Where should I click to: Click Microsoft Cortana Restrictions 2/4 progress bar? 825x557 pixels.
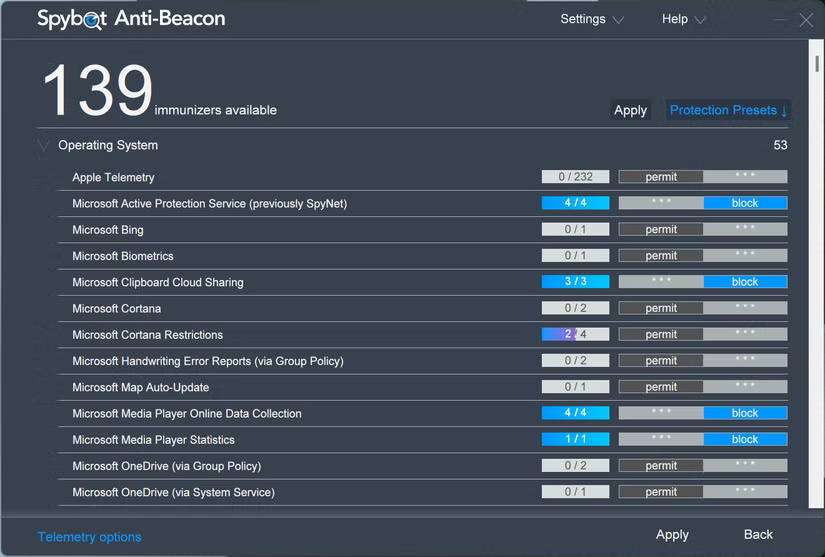click(575, 334)
